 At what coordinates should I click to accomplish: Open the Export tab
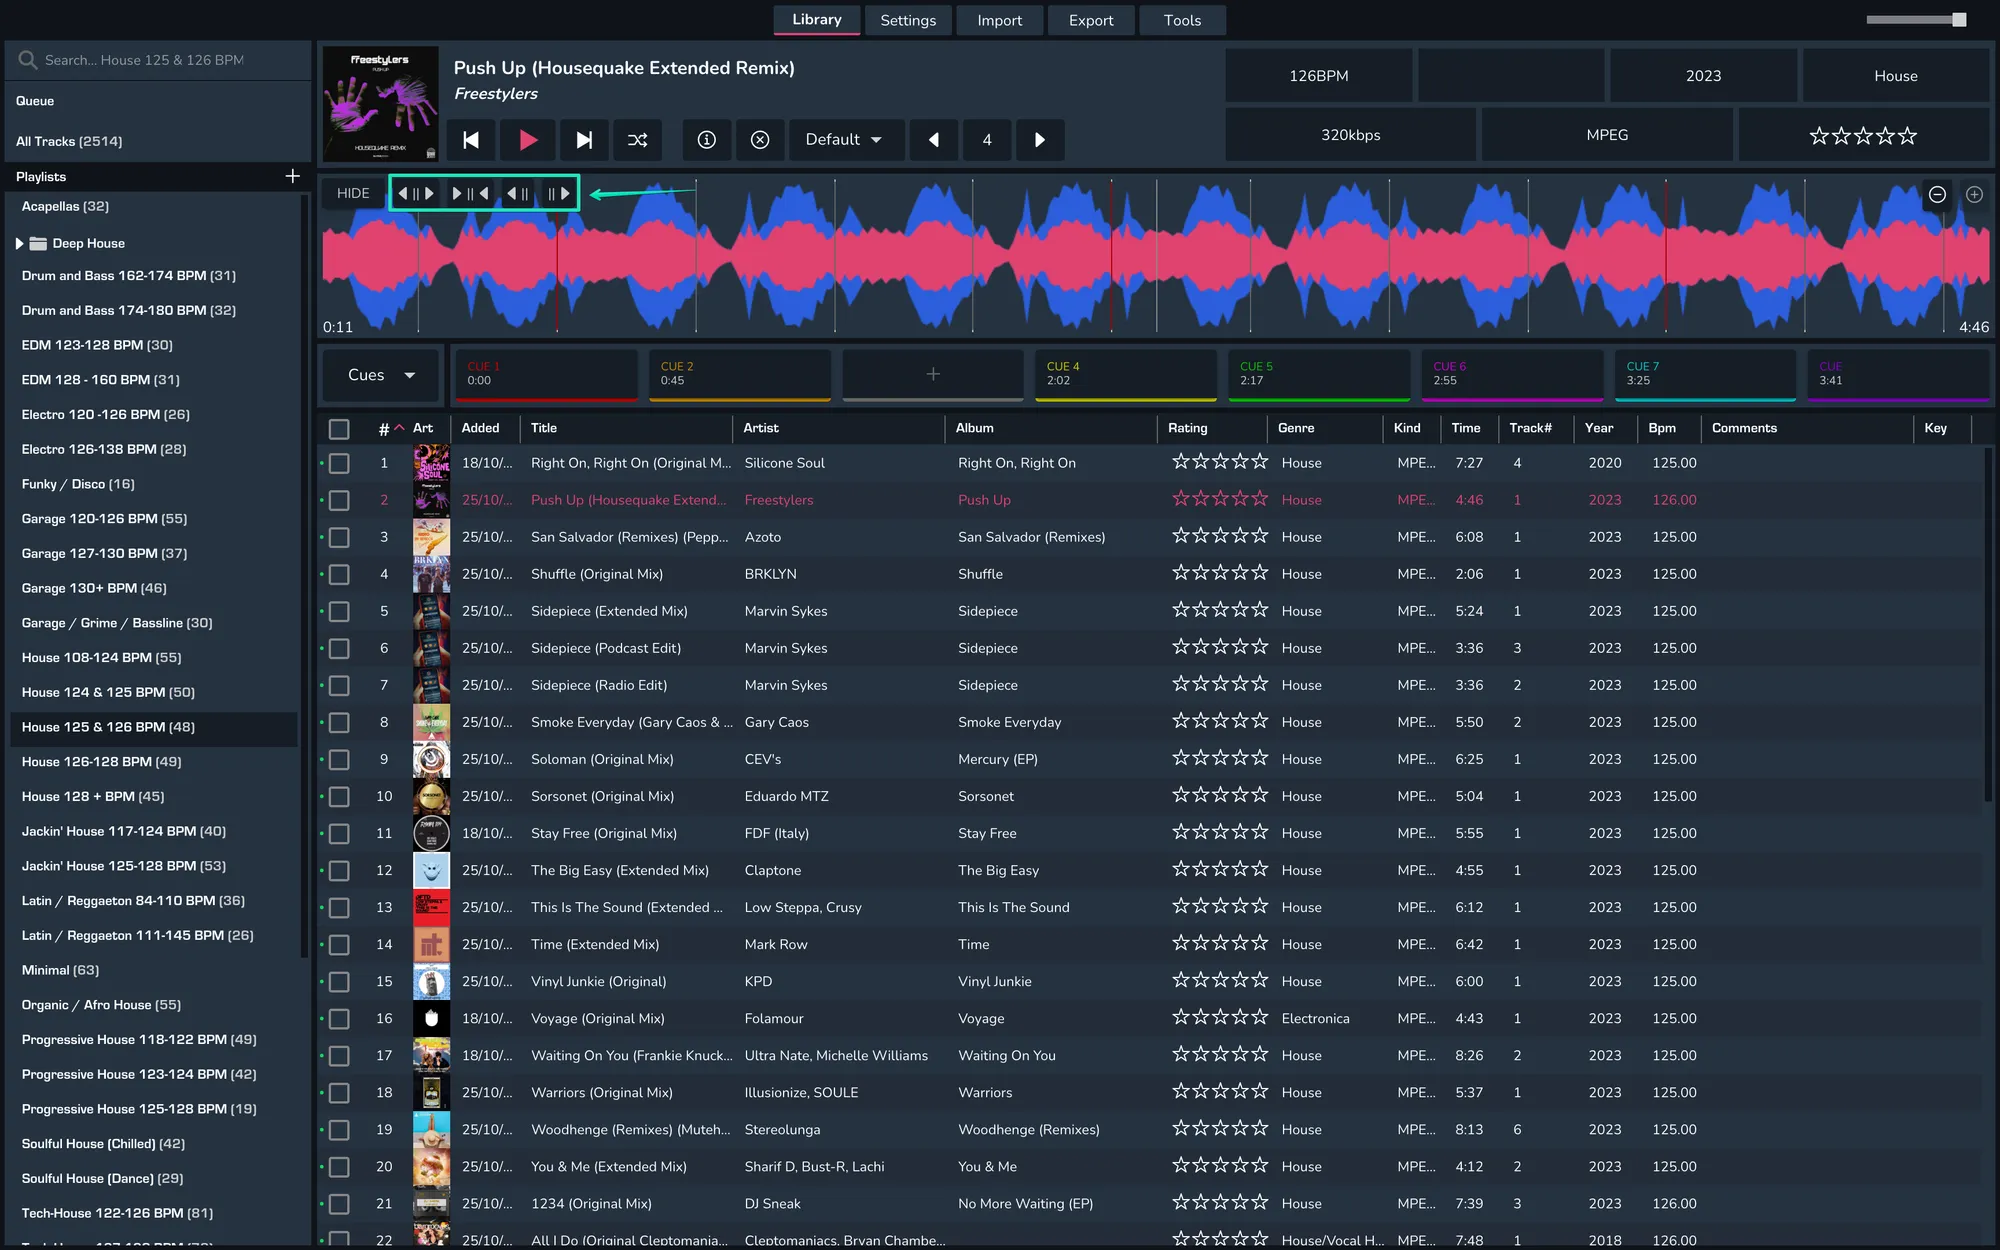tap(1090, 20)
